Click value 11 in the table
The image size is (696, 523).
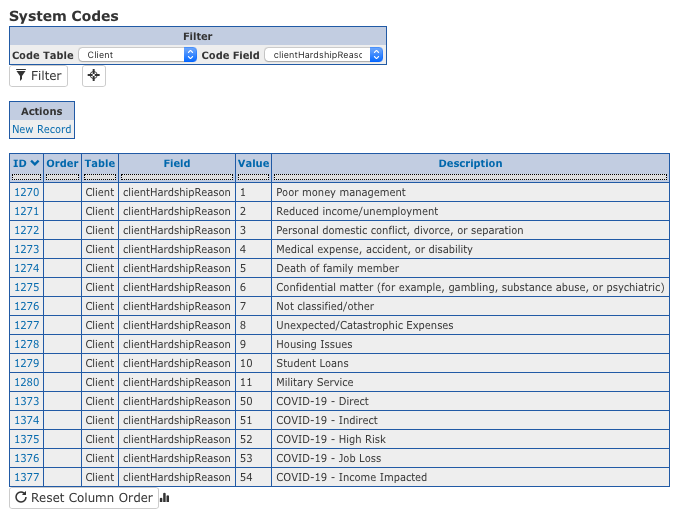[246, 382]
